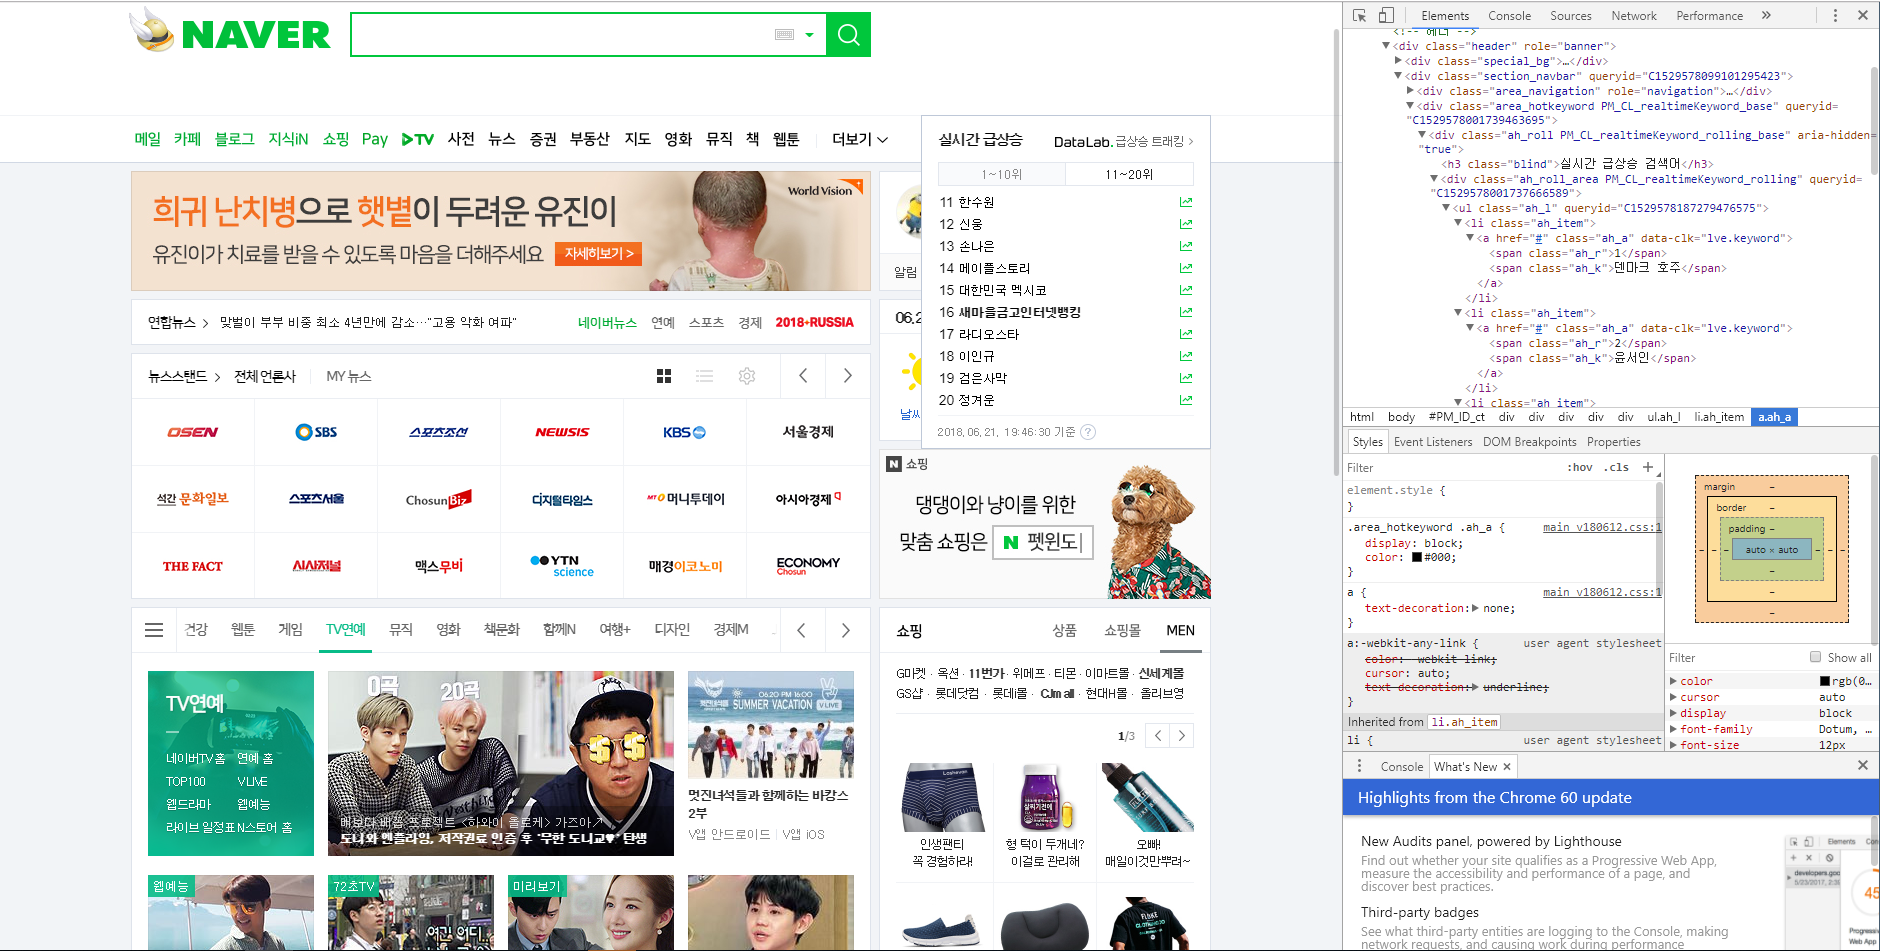Image resolution: width=1880 pixels, height=951 pixels.
Task: Select the DOM Breakpoints sidebar tab
Action: point(1529,442)
